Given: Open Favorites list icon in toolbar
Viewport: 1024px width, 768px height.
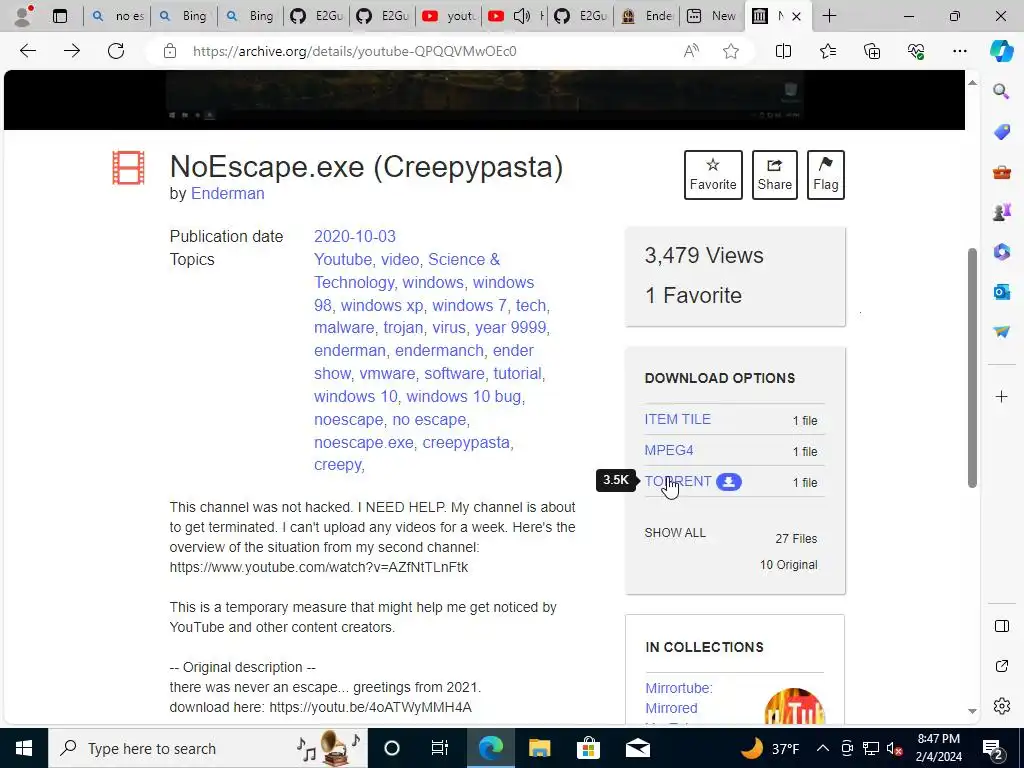Looking at the screenshot, I should (x=827, y=51).
